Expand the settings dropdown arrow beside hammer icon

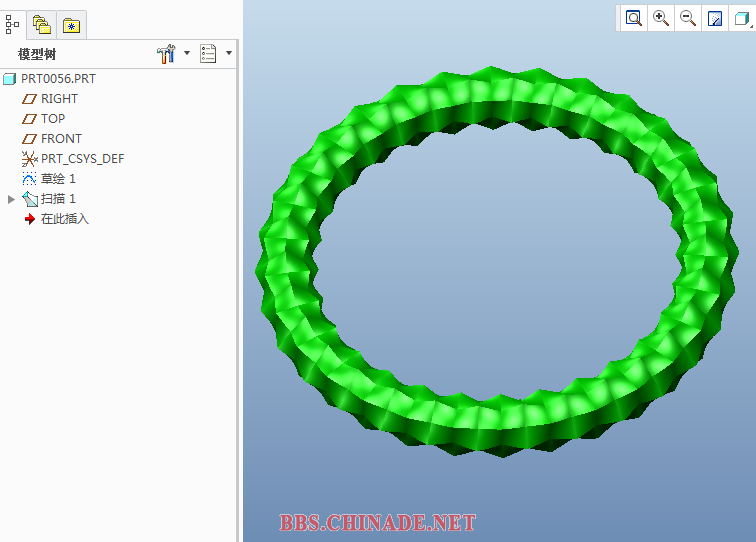(x=187, y=53)
